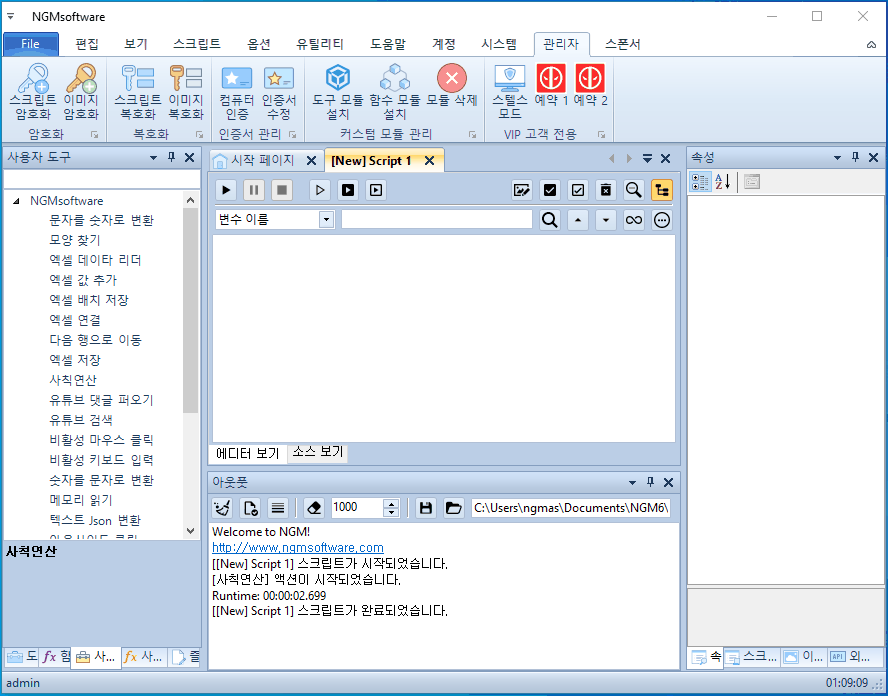
Task: Search variables with the magnifier button
Action: click(549, 220)
